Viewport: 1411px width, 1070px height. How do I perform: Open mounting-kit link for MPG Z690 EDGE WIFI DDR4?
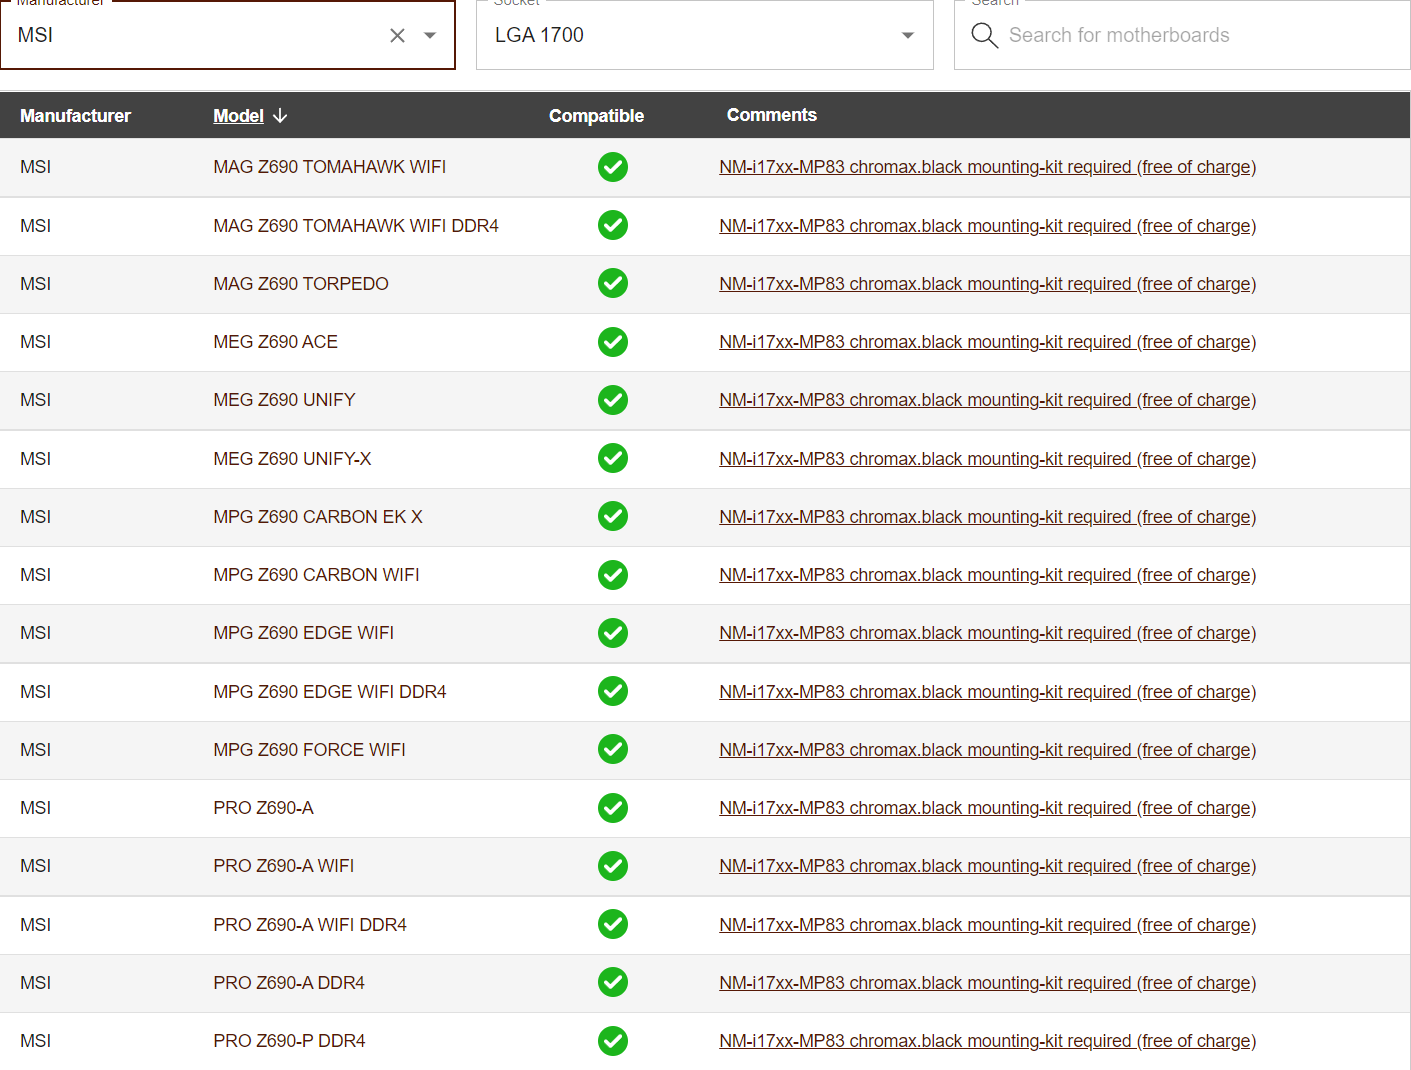point(987,692)
